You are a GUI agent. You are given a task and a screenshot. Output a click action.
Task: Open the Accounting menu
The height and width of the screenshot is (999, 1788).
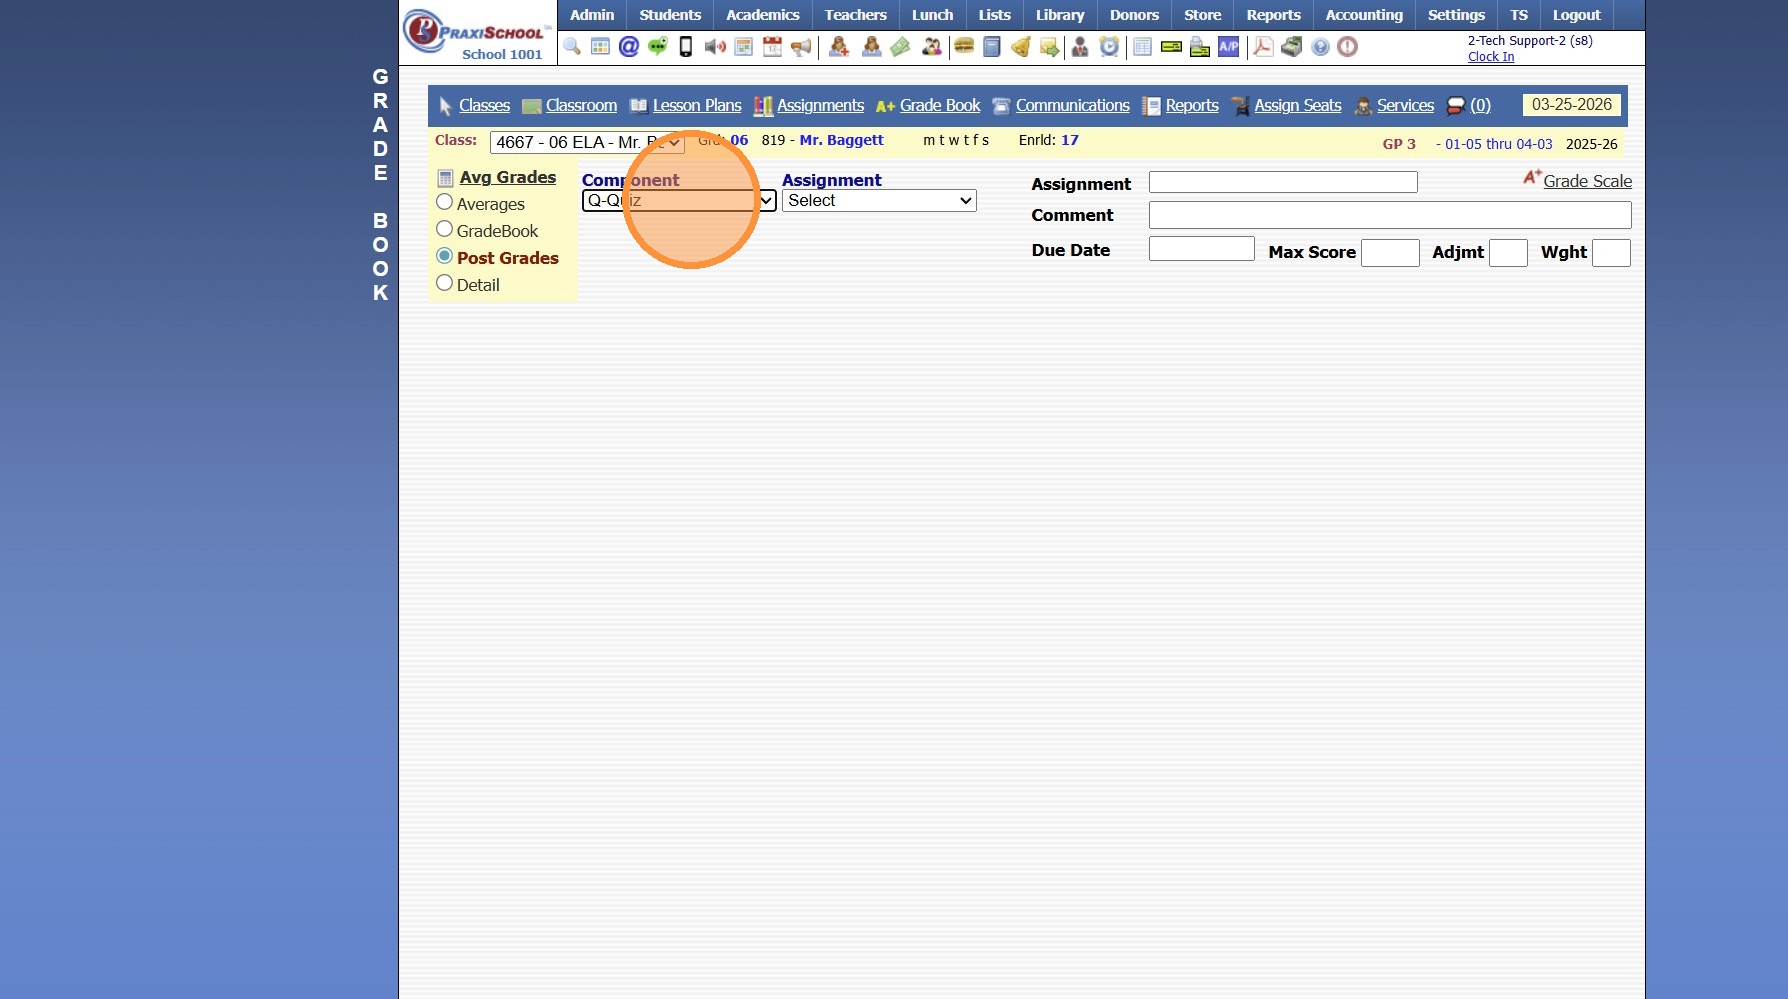click(1364, 15)
